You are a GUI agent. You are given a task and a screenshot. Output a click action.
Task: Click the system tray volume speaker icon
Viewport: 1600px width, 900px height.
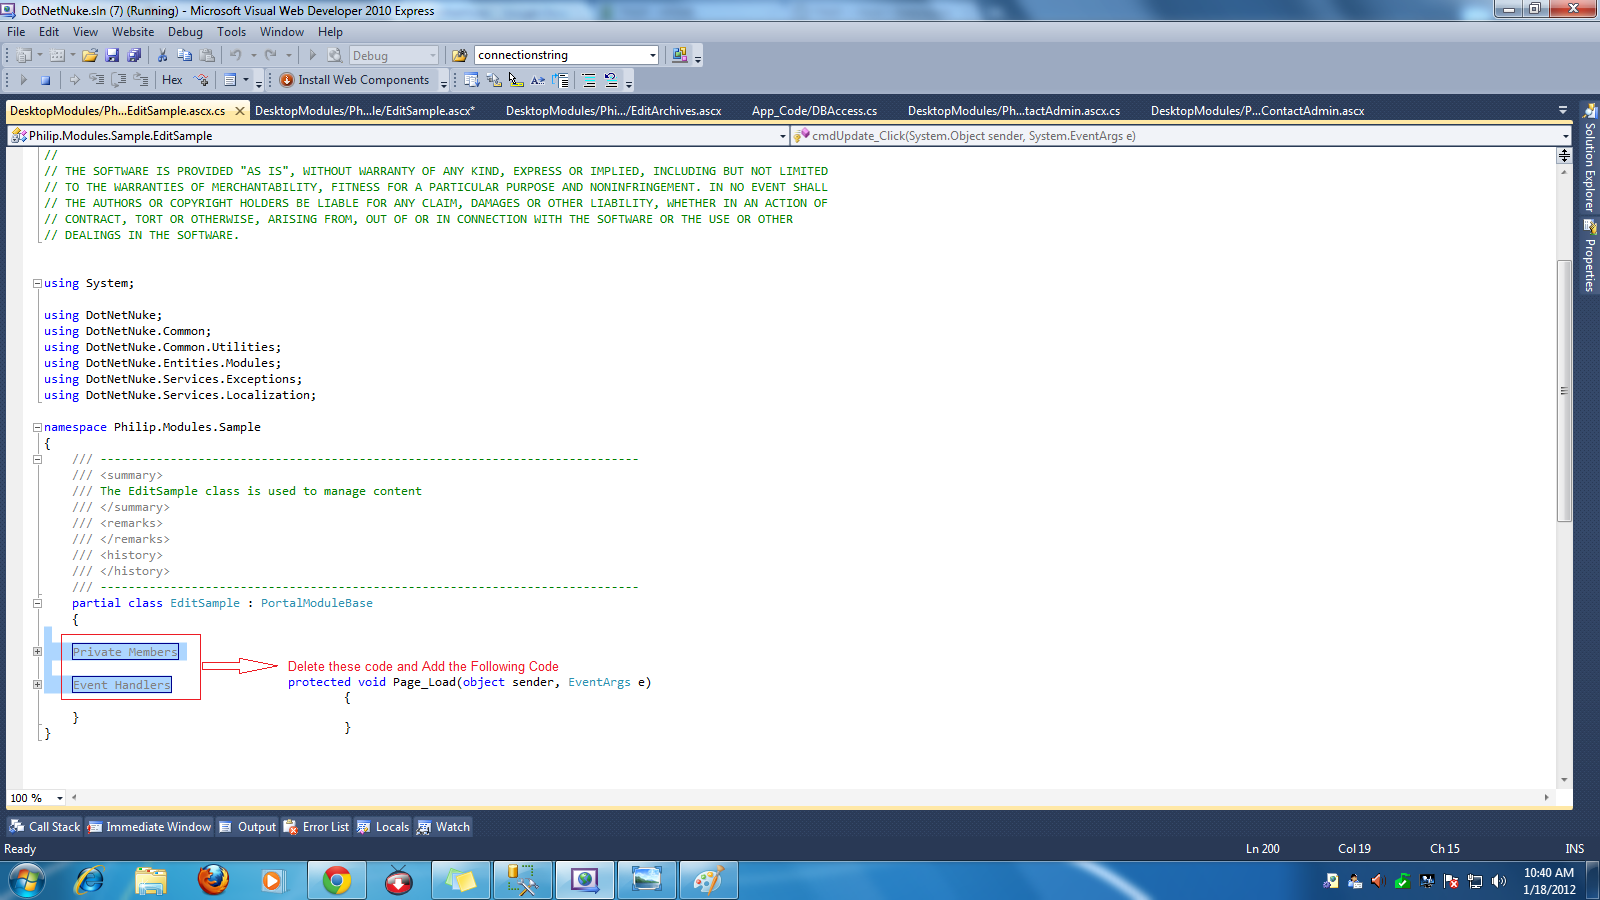[x=1498, y=881]
